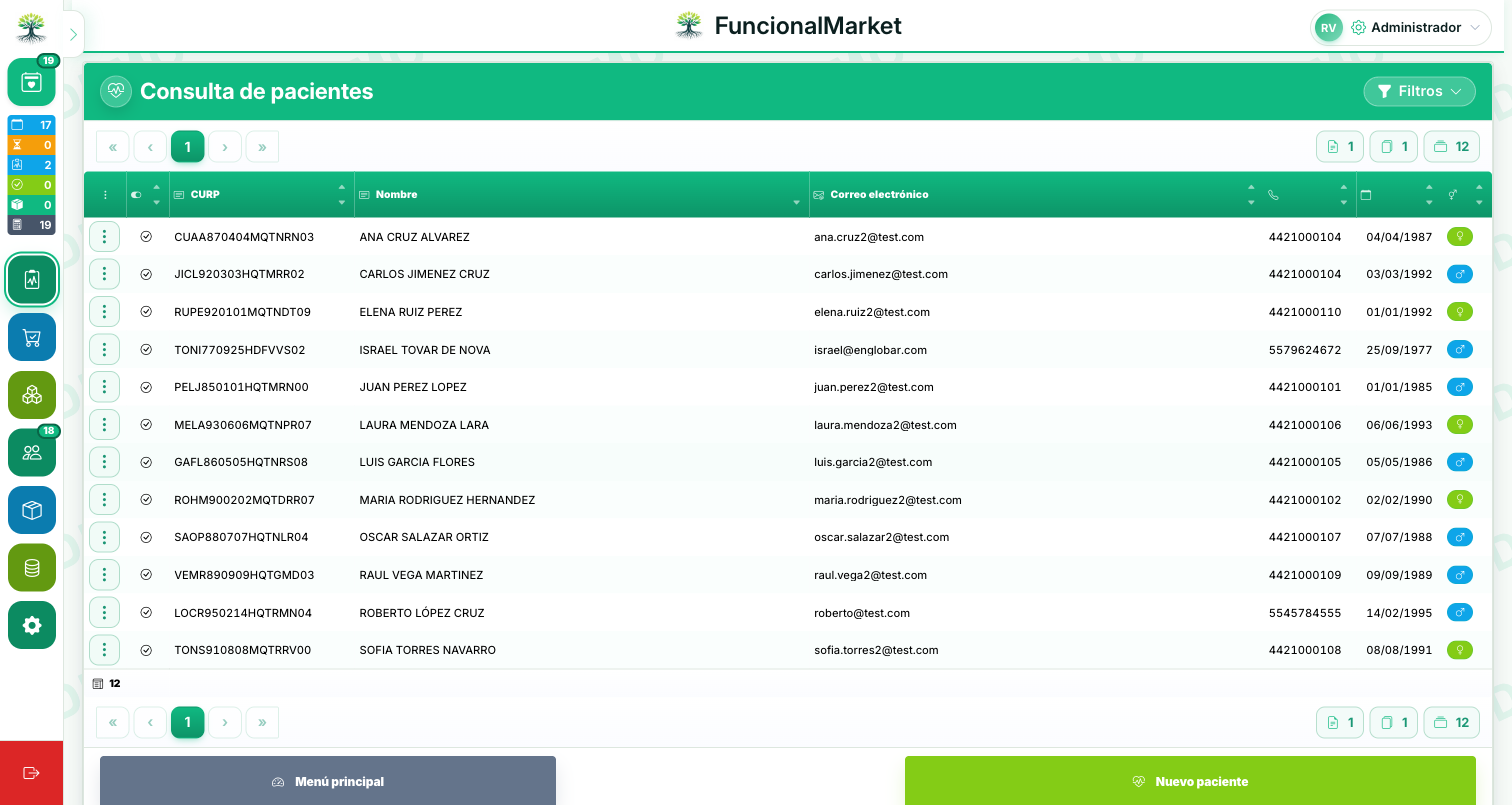Click the female gender badge for SOFIA TORRES NAVARRO
Image resolution: width=1512 pixels, height=805 pixels.
(1460, 650)
